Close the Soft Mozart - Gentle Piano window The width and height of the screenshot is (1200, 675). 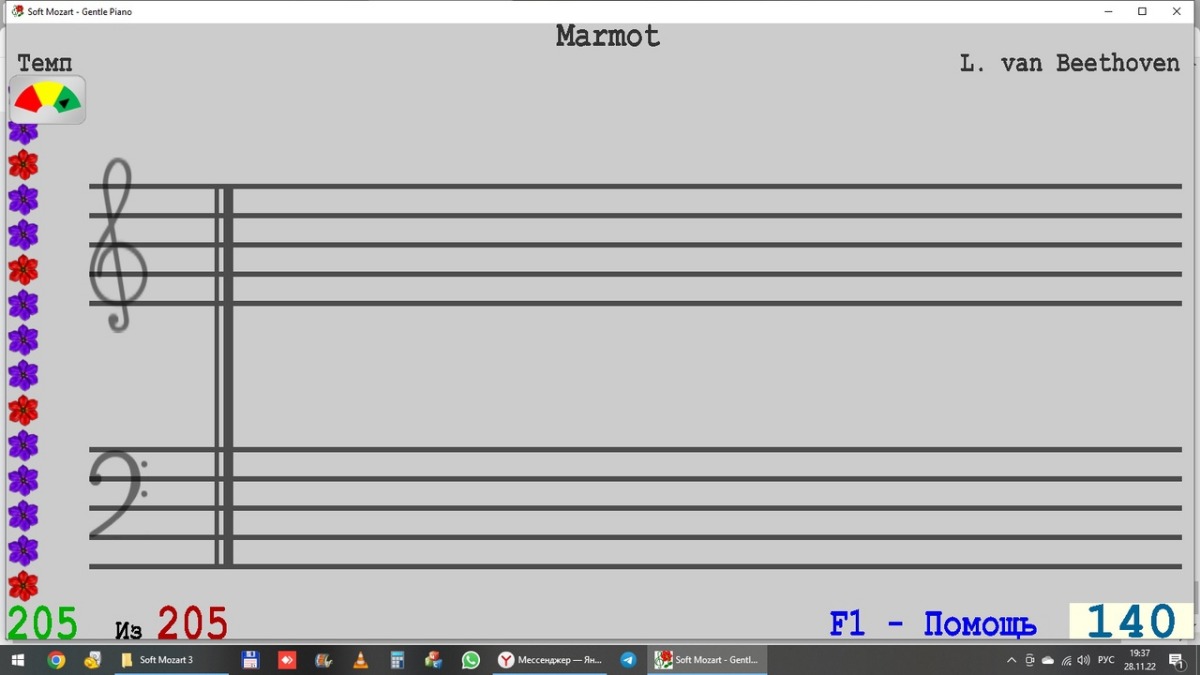tap(1177, 11)
